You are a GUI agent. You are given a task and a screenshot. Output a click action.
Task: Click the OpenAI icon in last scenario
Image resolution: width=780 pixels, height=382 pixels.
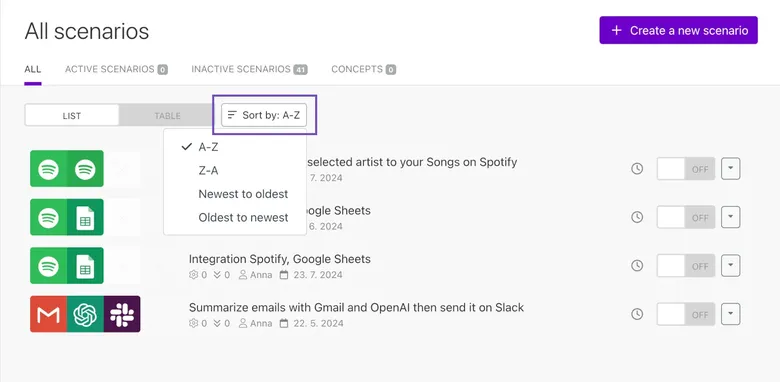tap(85, 314)
